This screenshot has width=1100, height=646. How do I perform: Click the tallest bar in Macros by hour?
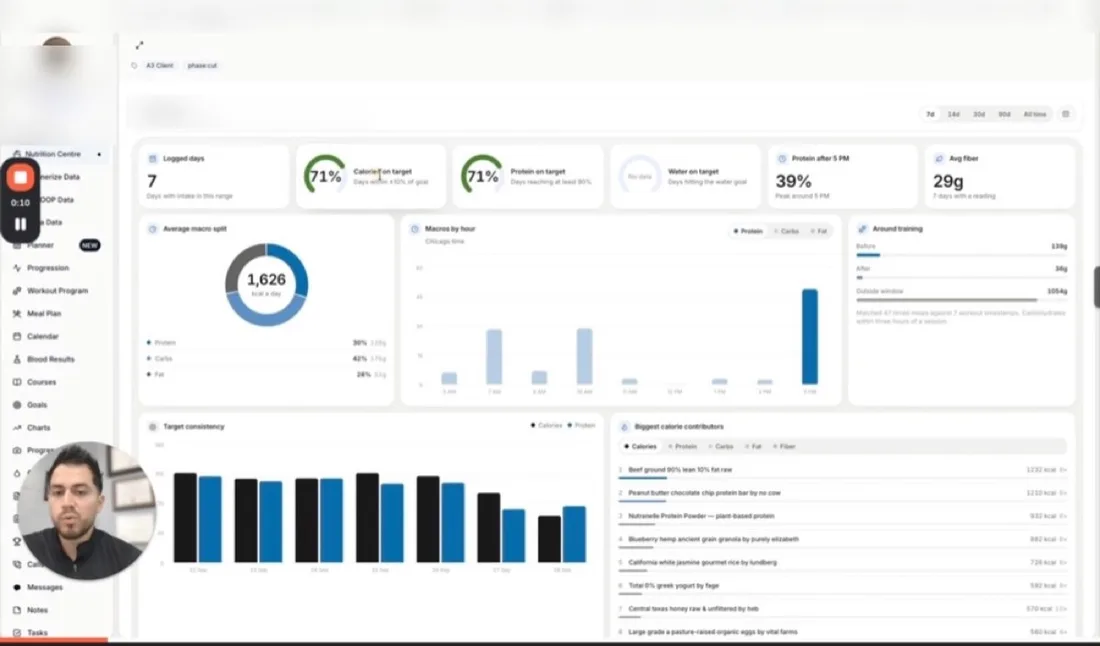(810, 337)
